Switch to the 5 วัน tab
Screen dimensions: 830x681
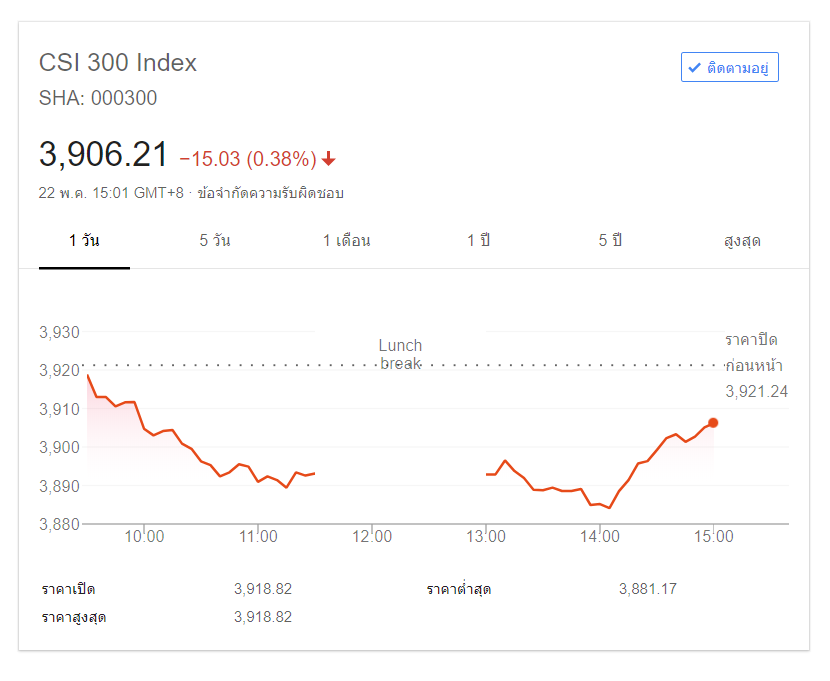[215, 241]
